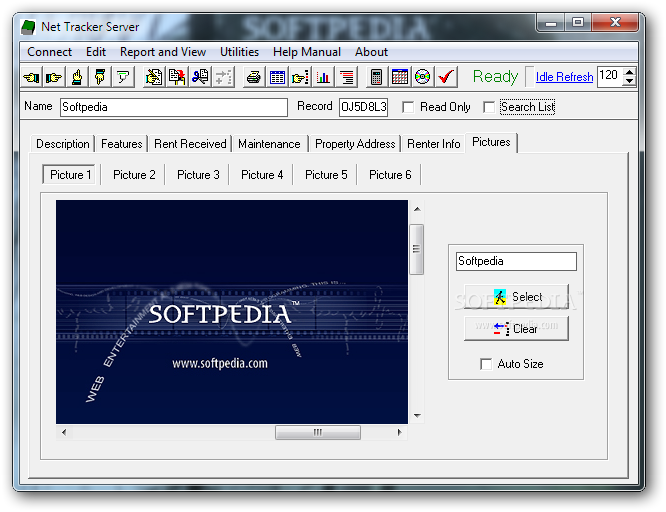
Task: Click the upward-pointing hand toolbar icon
Action: click(x=77, y=77)
